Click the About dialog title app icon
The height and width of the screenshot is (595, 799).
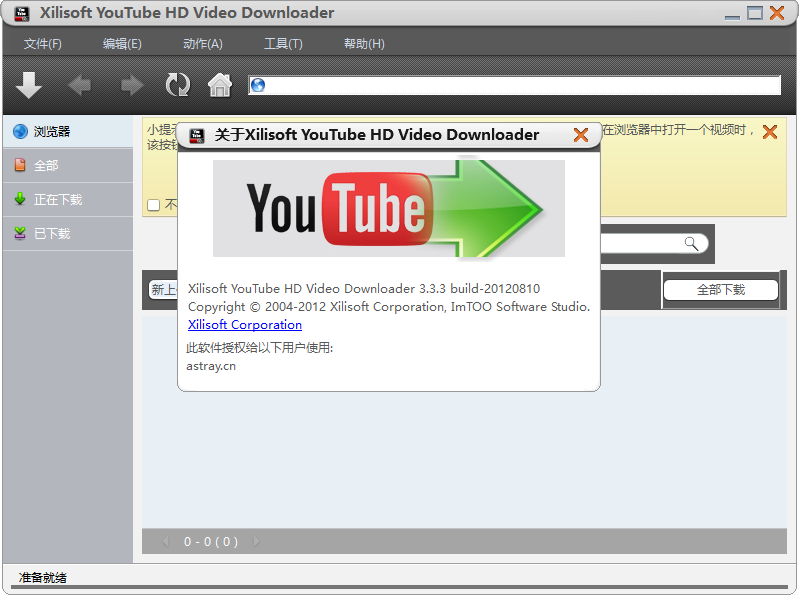(196, 136)
